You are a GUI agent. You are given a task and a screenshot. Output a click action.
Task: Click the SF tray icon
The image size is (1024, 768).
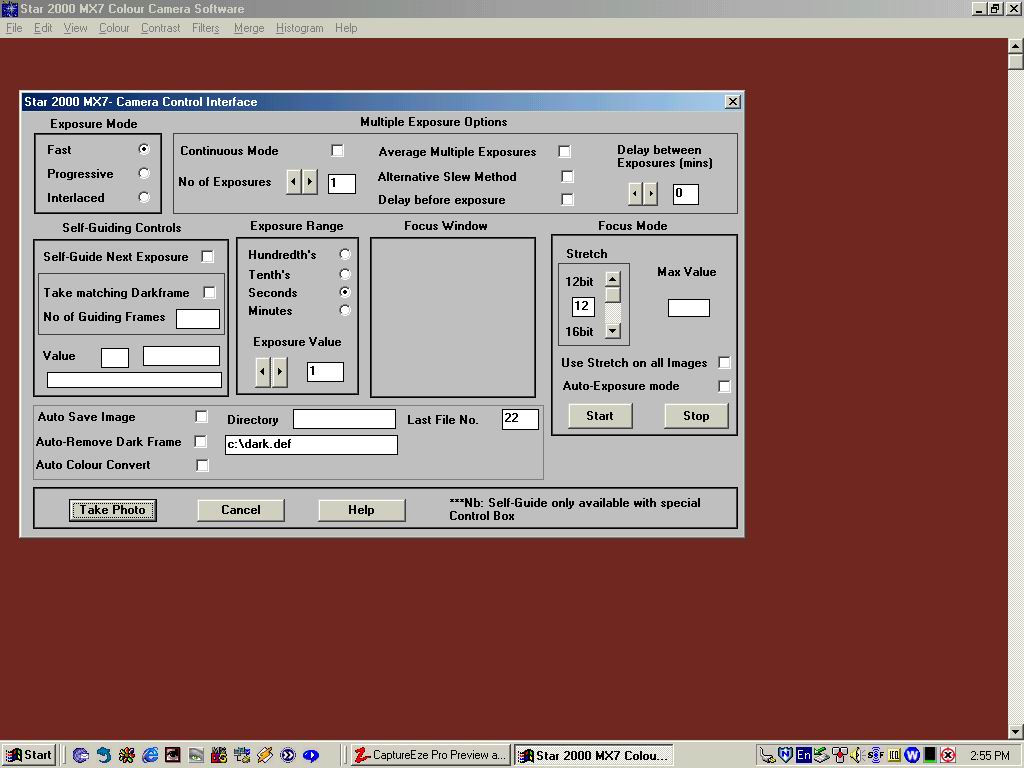(875, 755)
